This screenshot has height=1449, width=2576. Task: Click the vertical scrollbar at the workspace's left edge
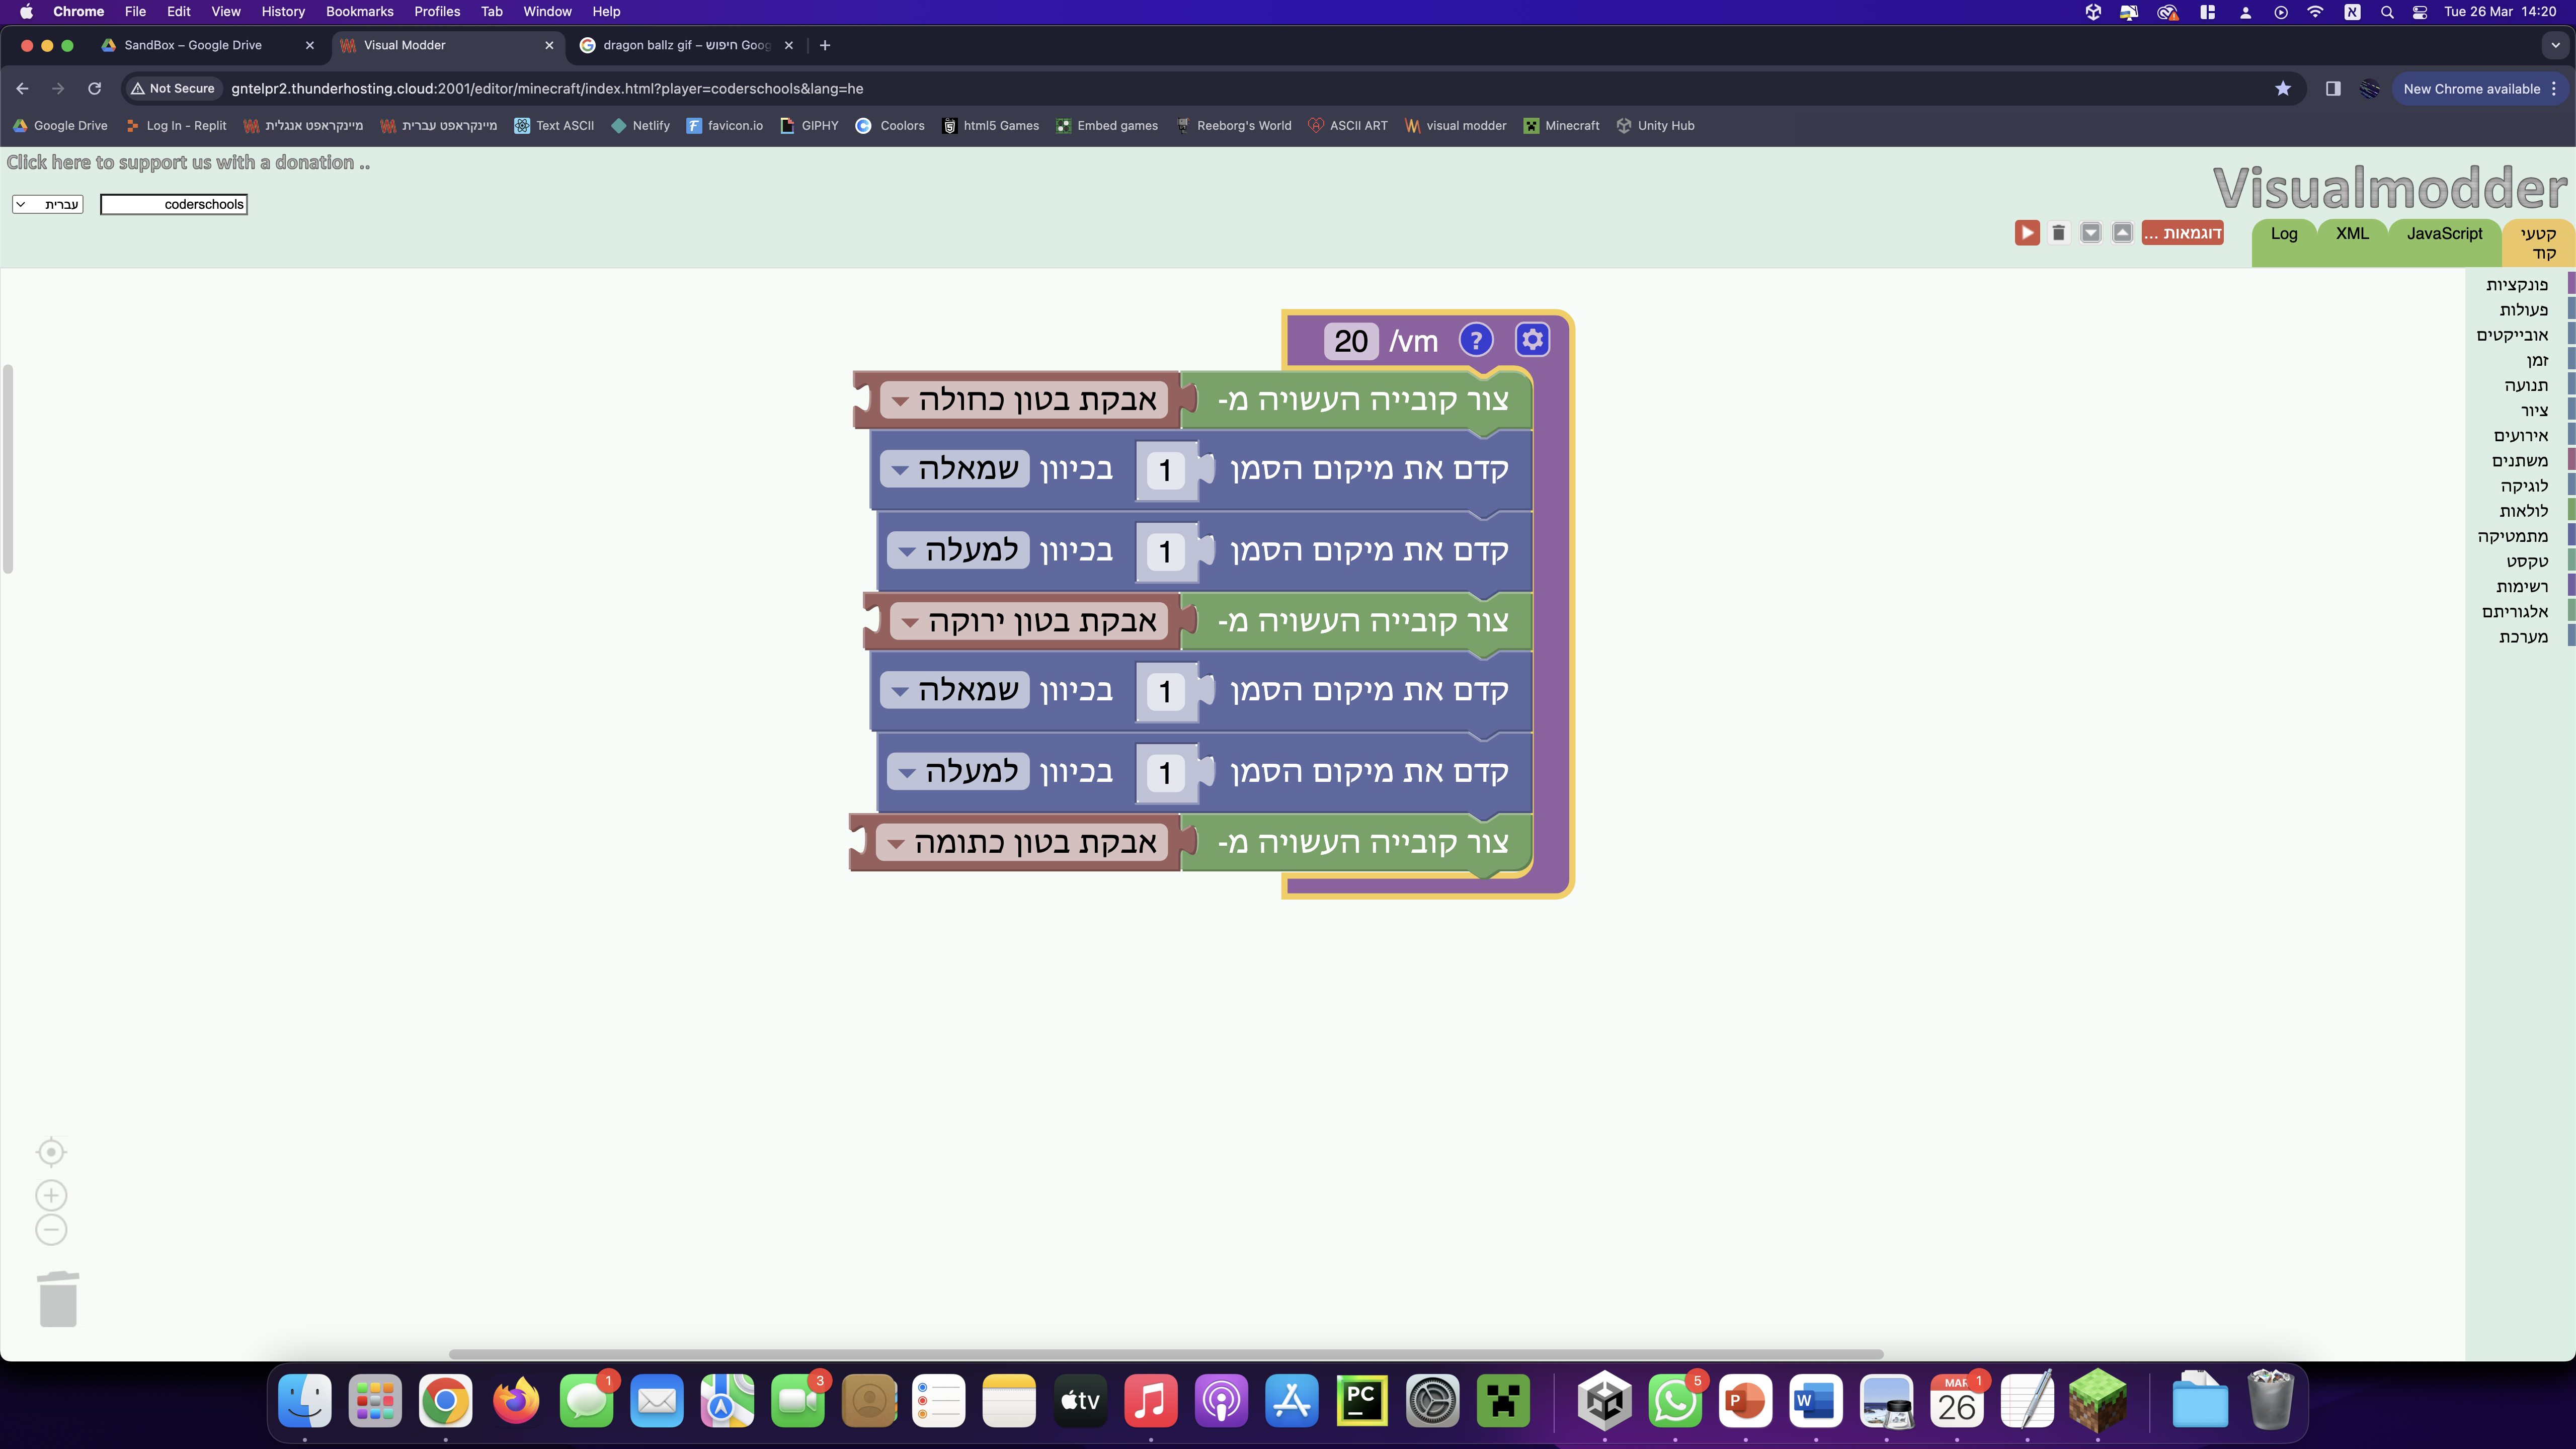click(8, 469)
